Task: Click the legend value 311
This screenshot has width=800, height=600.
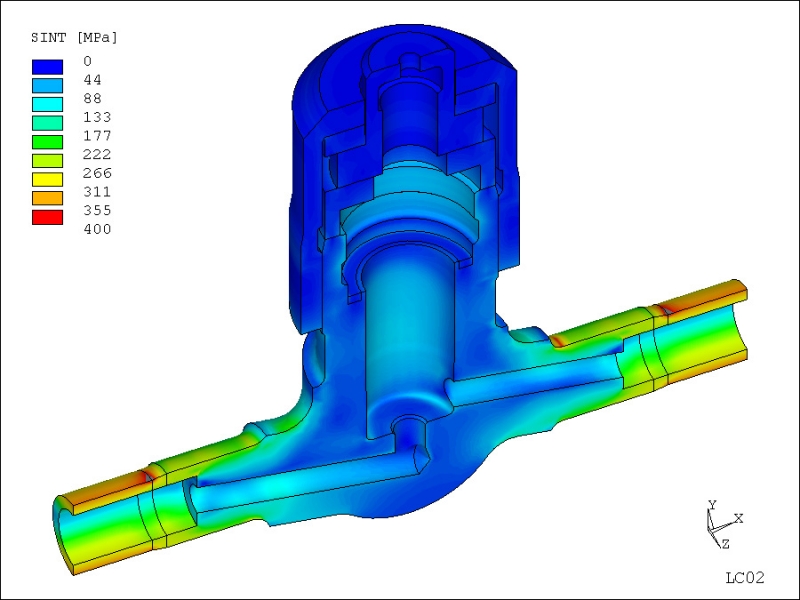Action: point(97,192)
